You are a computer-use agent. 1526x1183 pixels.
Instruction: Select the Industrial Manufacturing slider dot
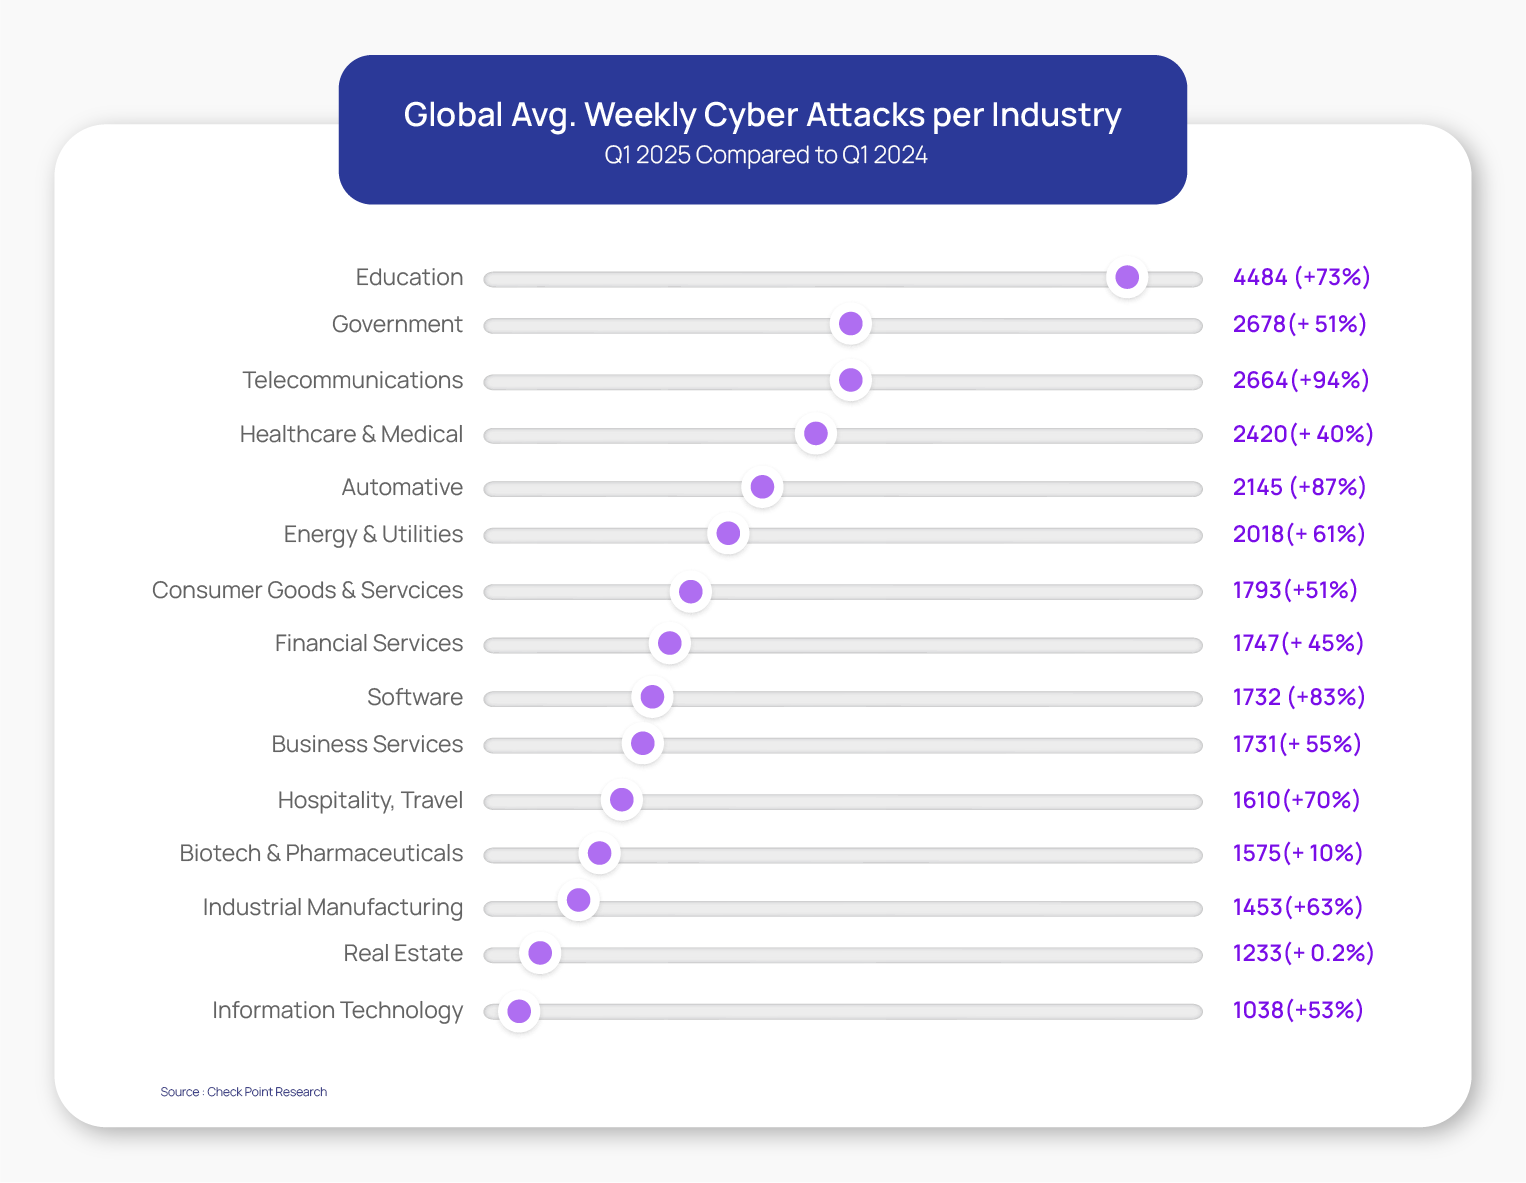tap(578, 900)
